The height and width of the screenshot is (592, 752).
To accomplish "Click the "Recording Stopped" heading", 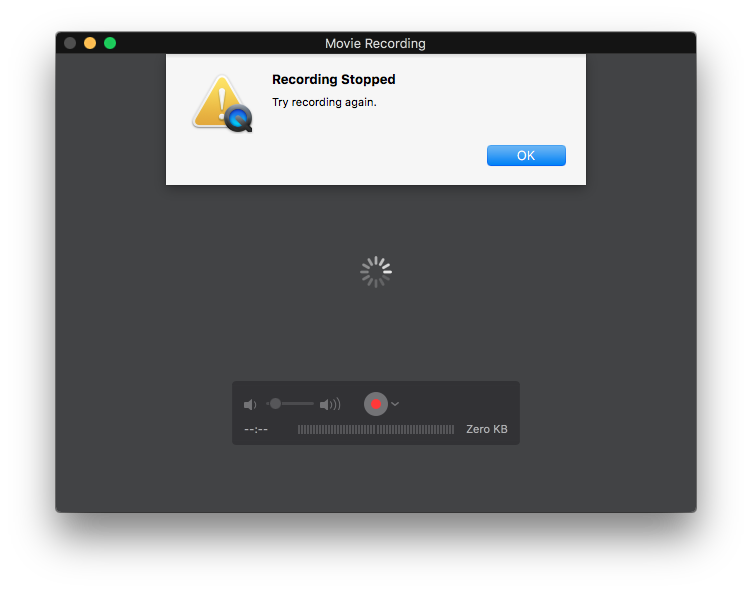I will pyautogui.click(x=334, y=79).
